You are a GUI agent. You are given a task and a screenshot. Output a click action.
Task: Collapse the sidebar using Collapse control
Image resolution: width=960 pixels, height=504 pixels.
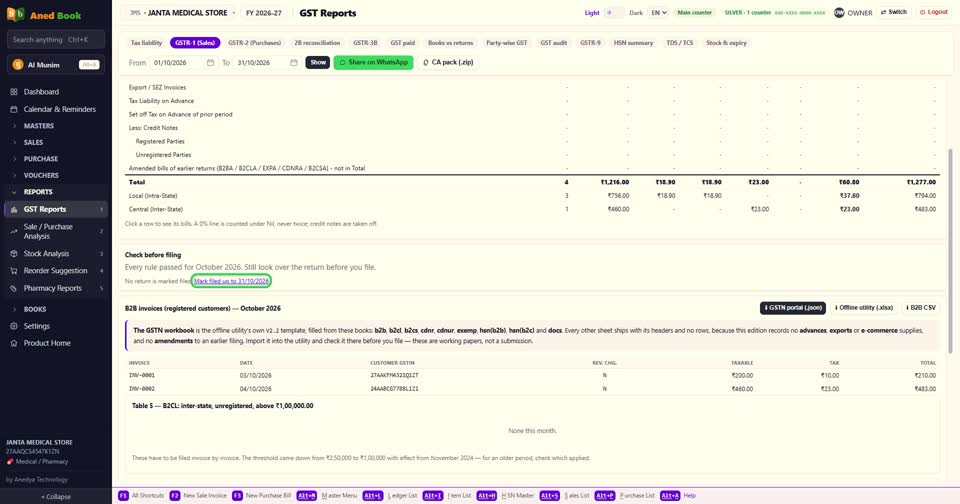56,497
